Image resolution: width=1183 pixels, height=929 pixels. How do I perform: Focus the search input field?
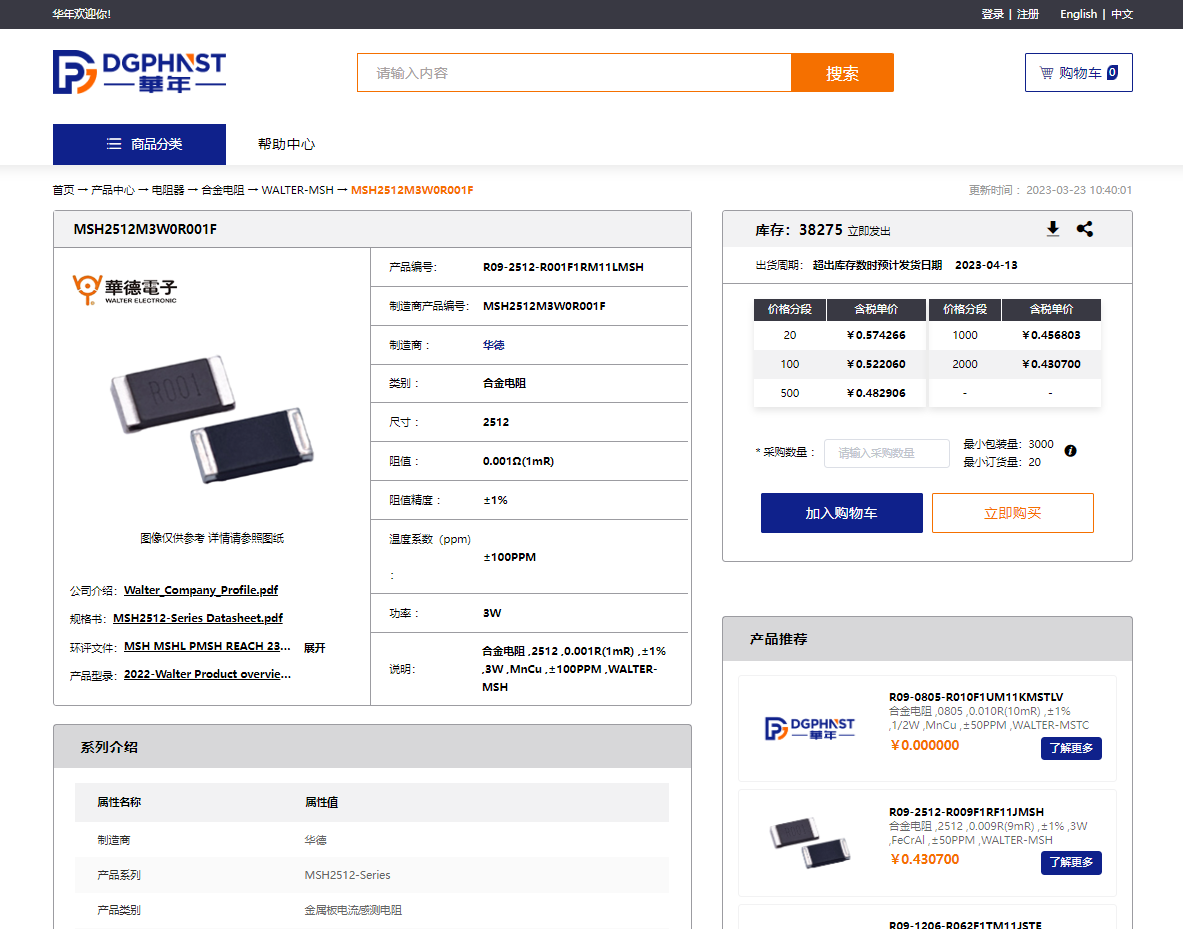(574, 72)
